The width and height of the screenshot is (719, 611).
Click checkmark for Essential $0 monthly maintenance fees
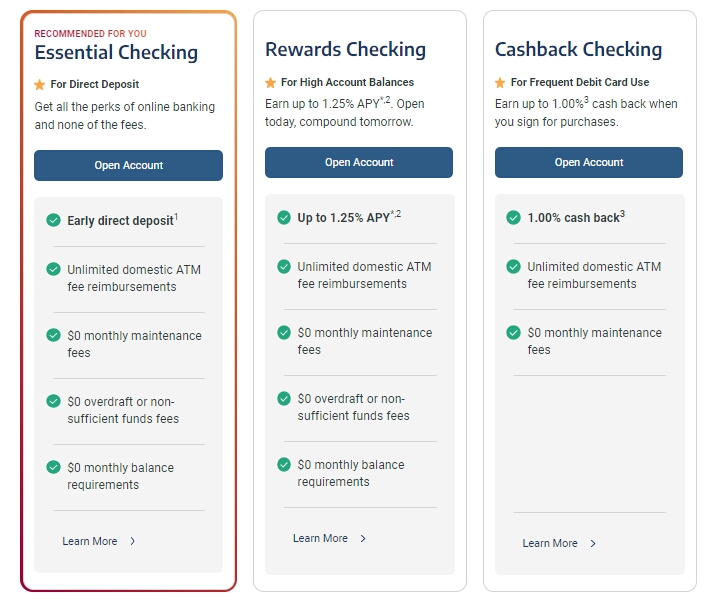[53, 335]
